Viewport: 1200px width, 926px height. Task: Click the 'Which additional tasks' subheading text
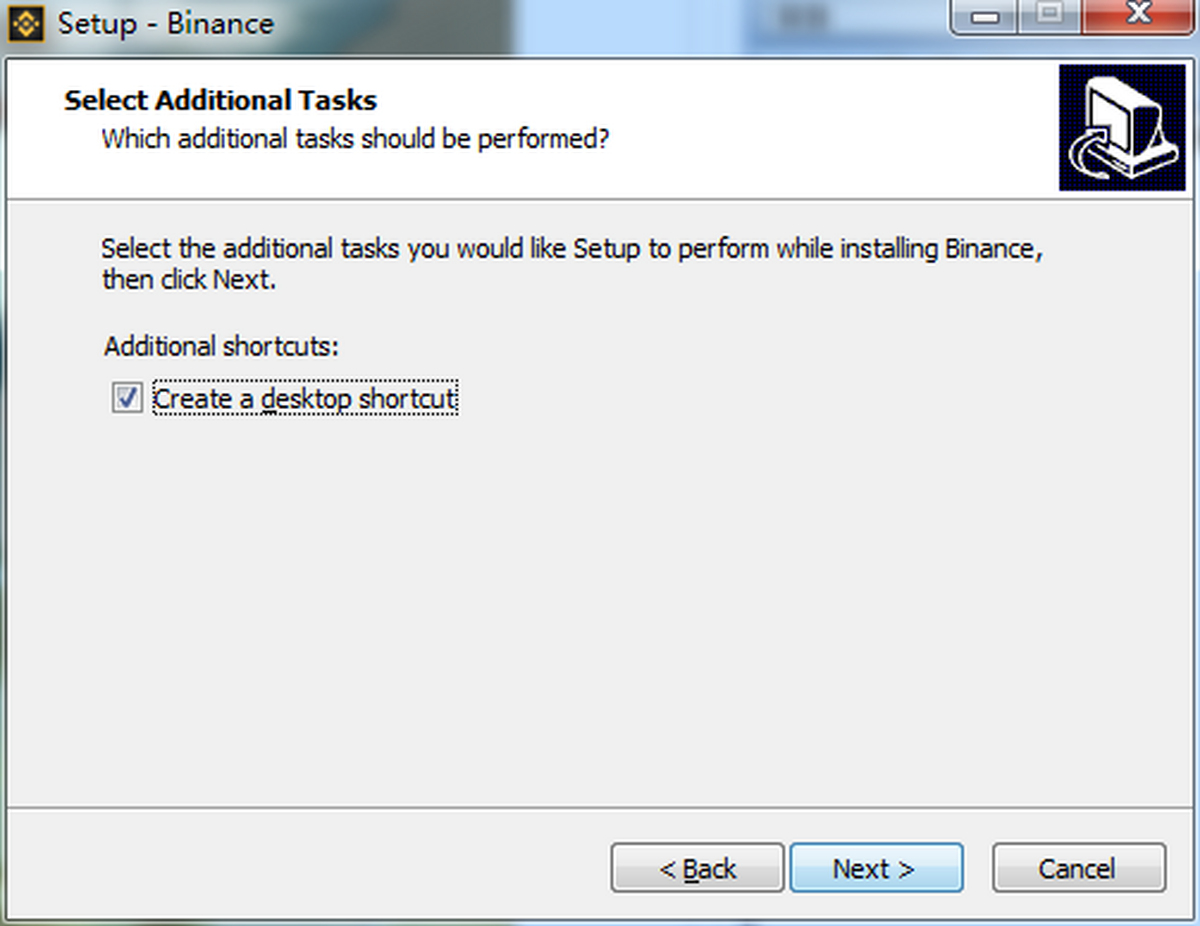point(355,138)
